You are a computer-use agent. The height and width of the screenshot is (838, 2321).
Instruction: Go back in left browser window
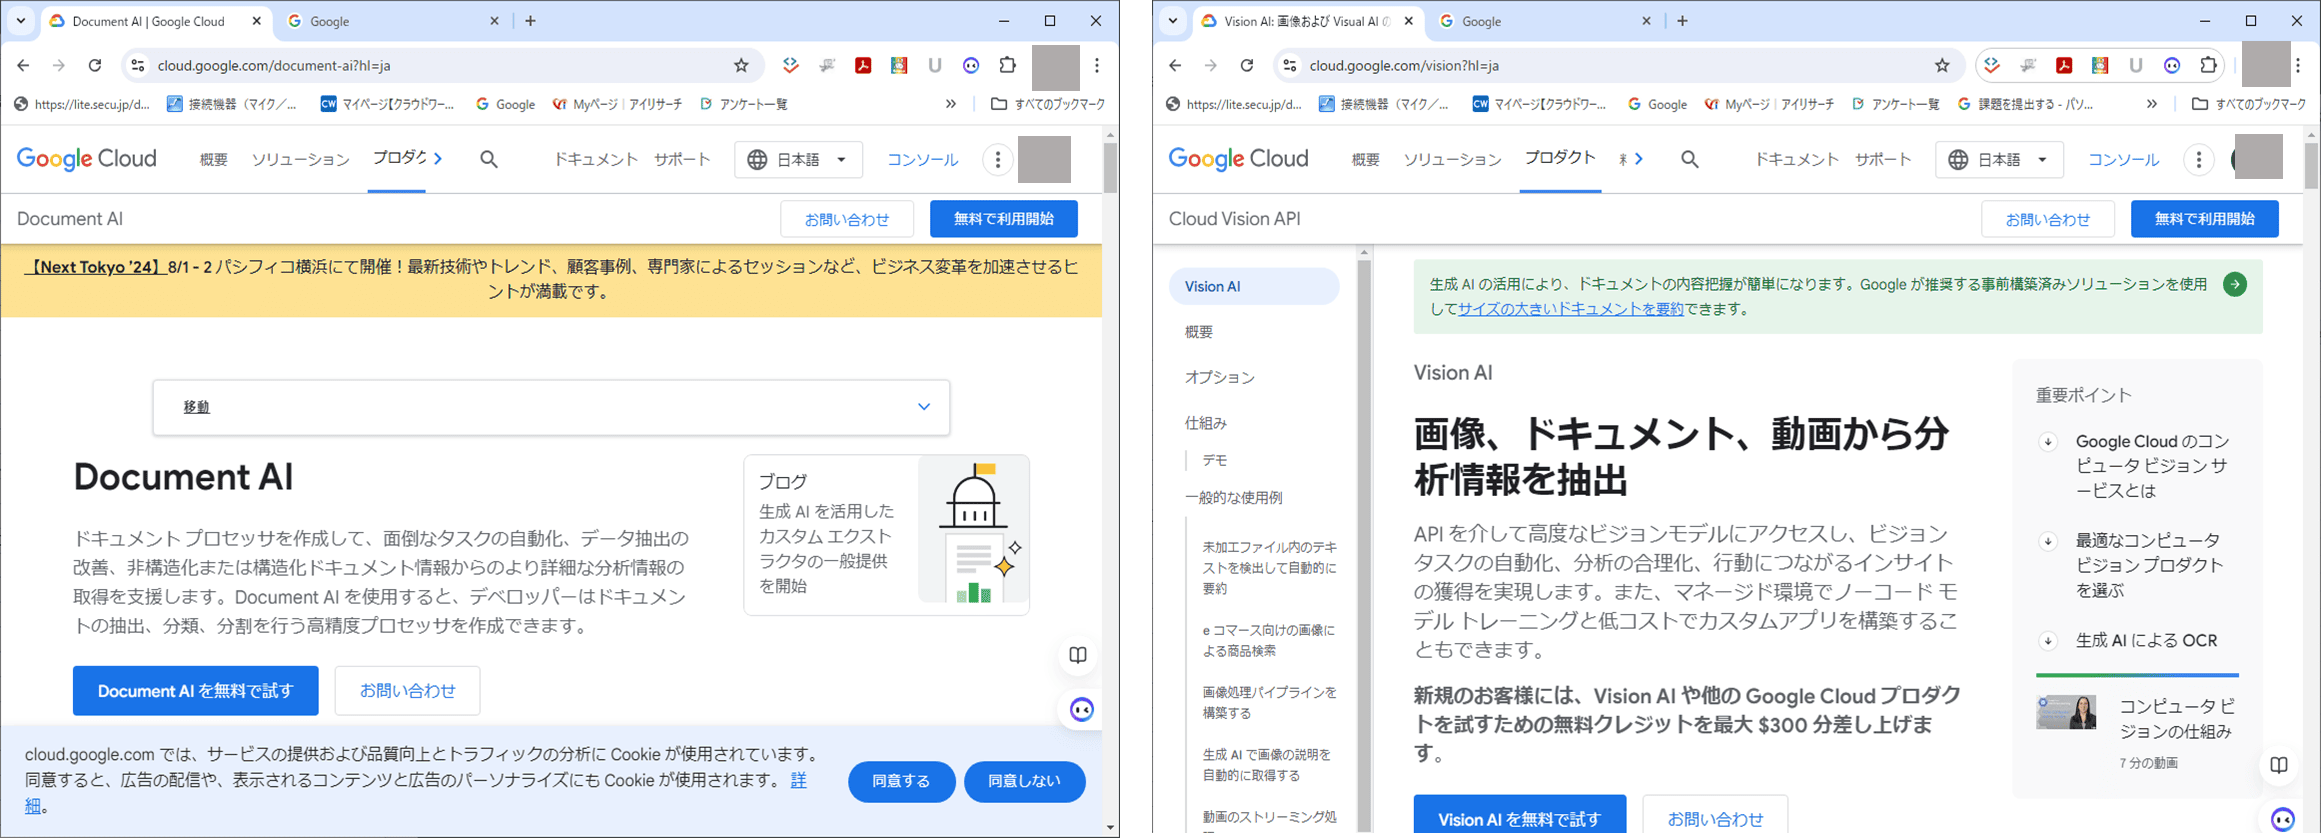coord(23,65)
